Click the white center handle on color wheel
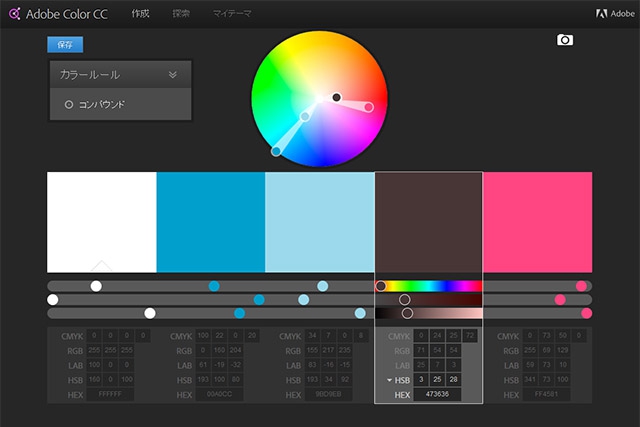Viewport: 640px width, 427px height. click(320, 99)
